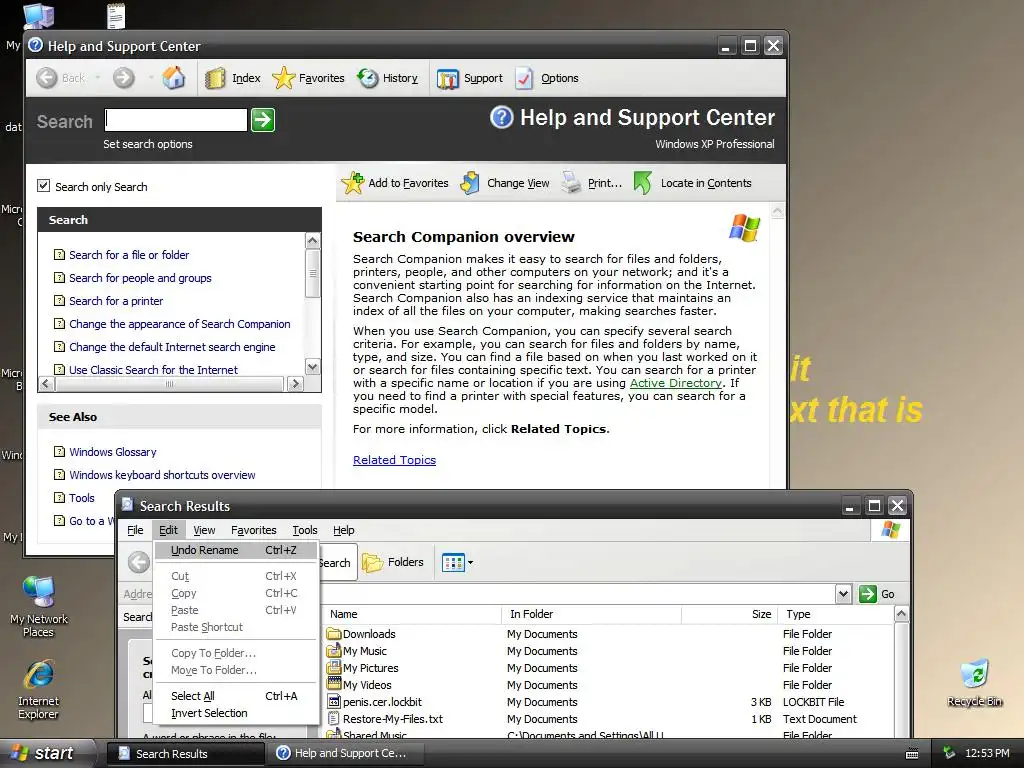The height and width of the screenshot is (768, 1024).
Task: Click the Home icon in Help Center
Action: click(174, 78)
